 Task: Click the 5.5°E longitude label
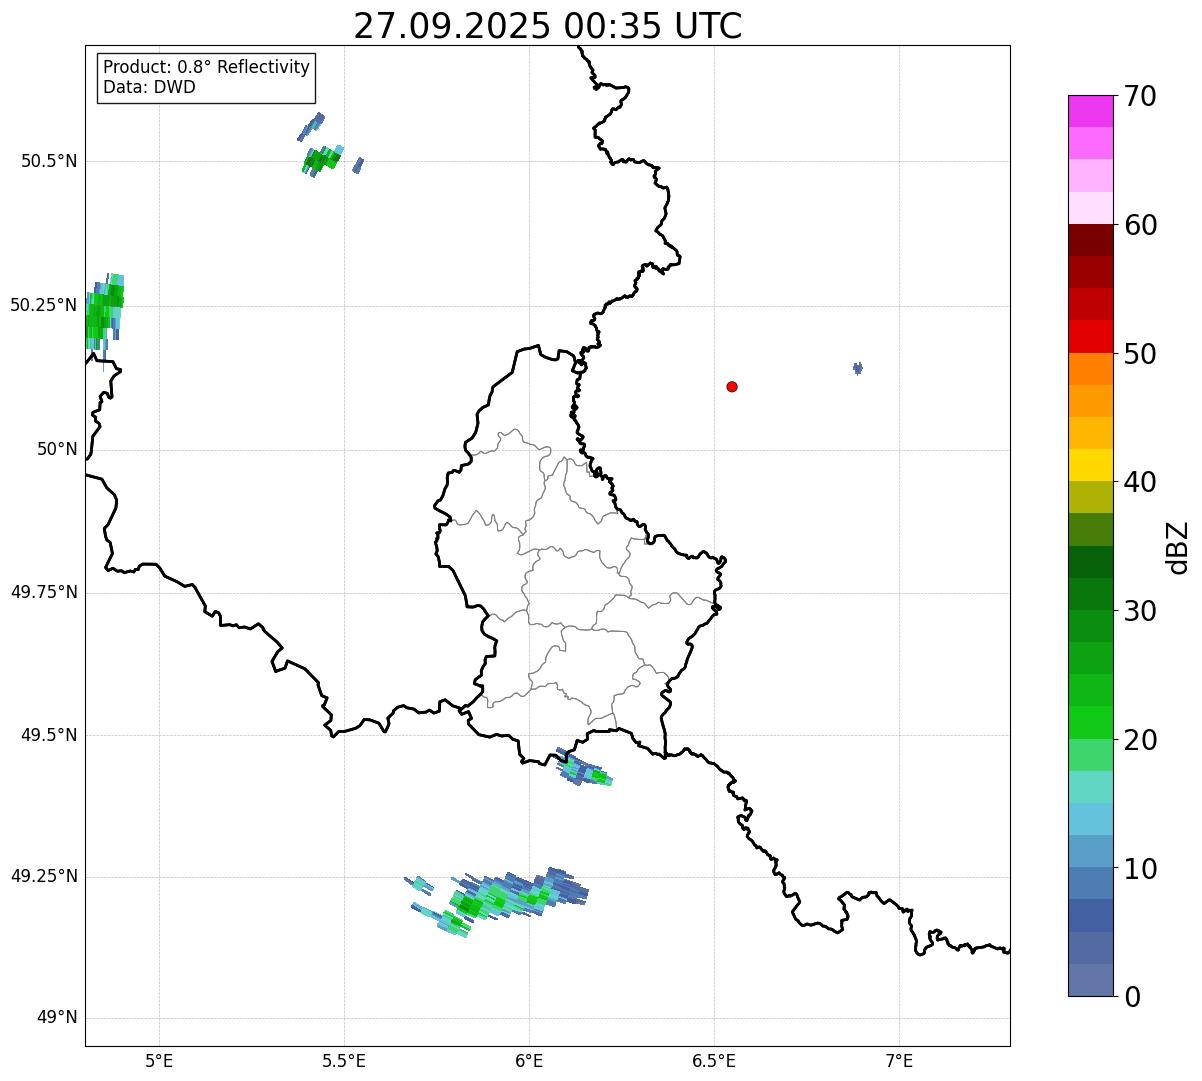click(x=344, y=1060)
